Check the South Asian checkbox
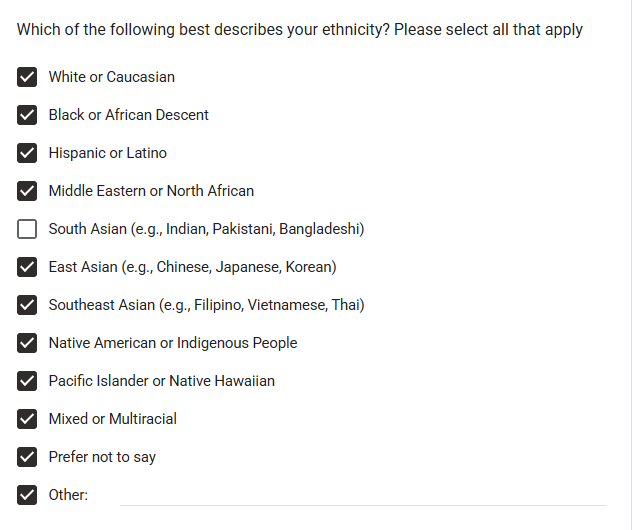Screen dimensions: 632x530 click(27, 229)
